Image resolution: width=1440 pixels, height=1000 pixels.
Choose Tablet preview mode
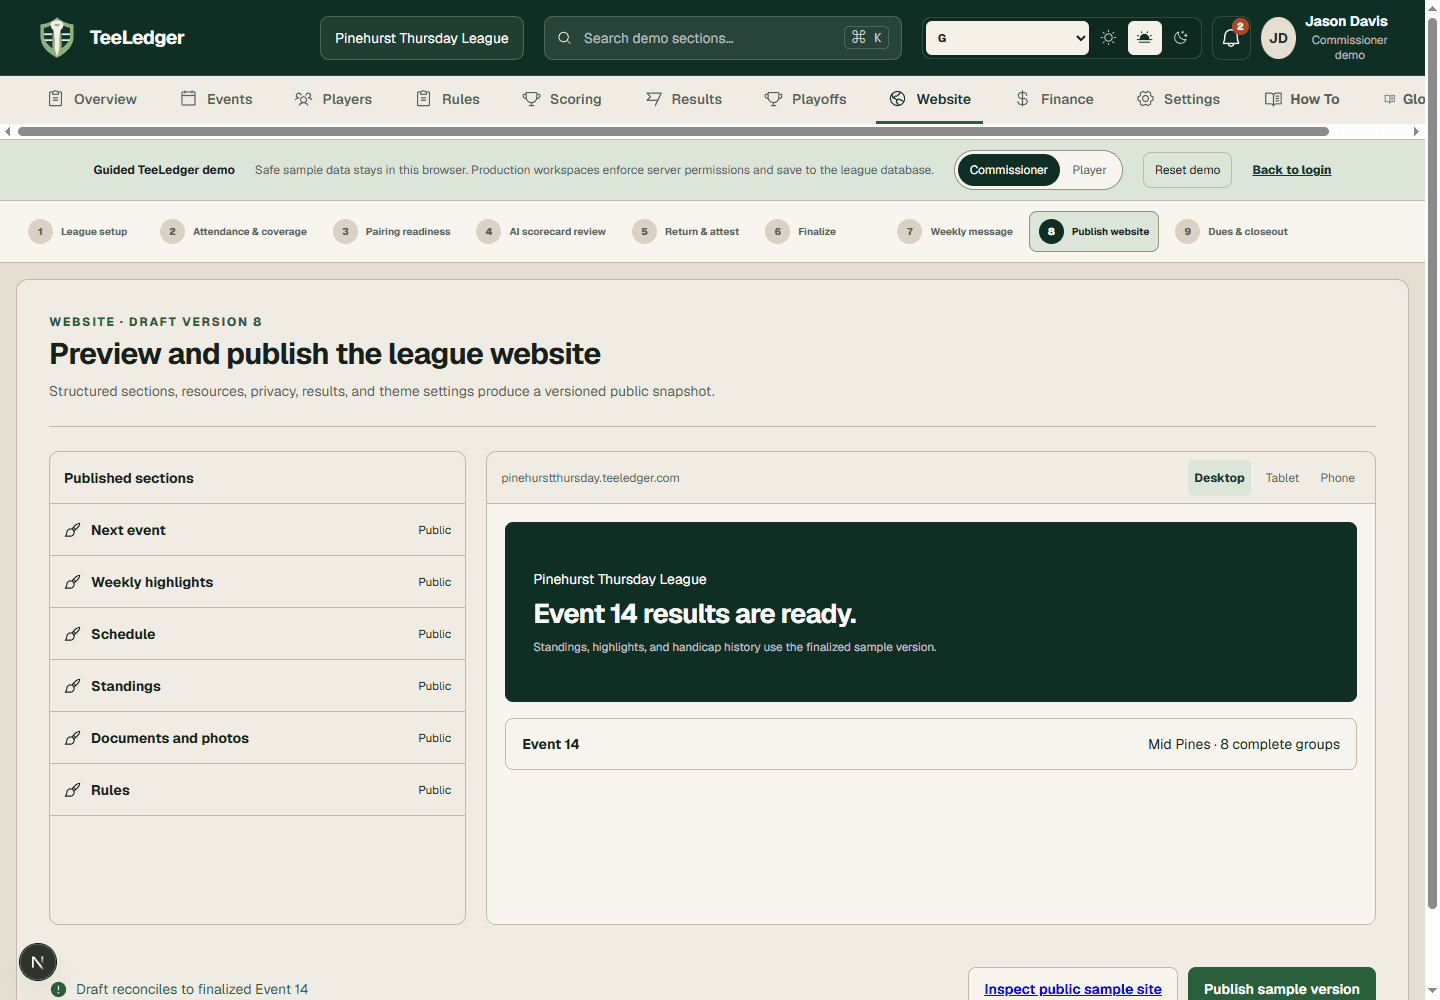(x=1282, y=478)
